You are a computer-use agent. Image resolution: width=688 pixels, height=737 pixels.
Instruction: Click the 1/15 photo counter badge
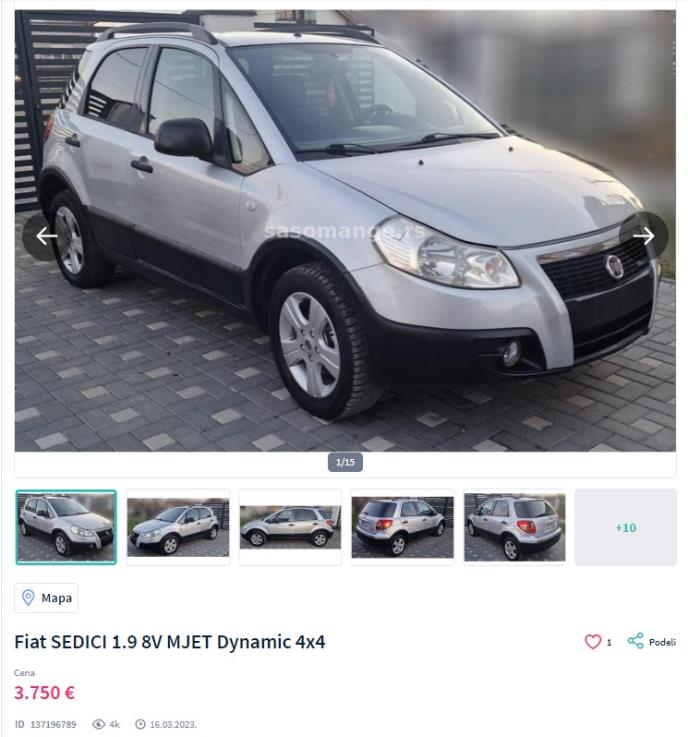(345, 463)
